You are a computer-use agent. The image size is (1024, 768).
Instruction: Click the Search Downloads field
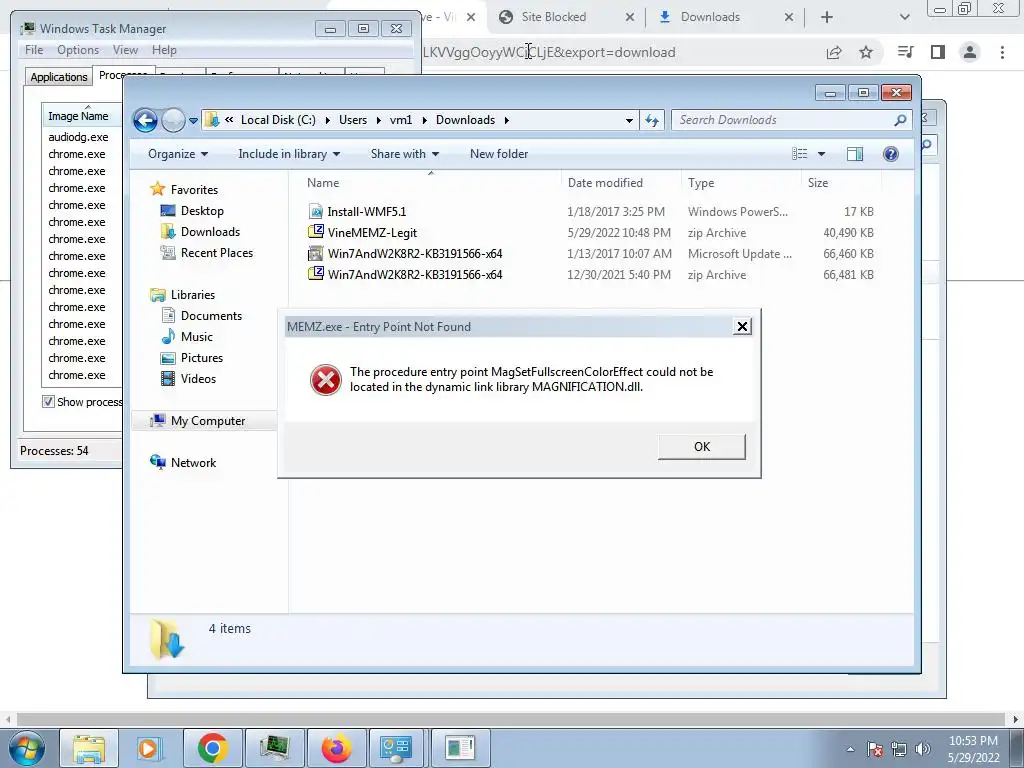[x=784, y=120]
